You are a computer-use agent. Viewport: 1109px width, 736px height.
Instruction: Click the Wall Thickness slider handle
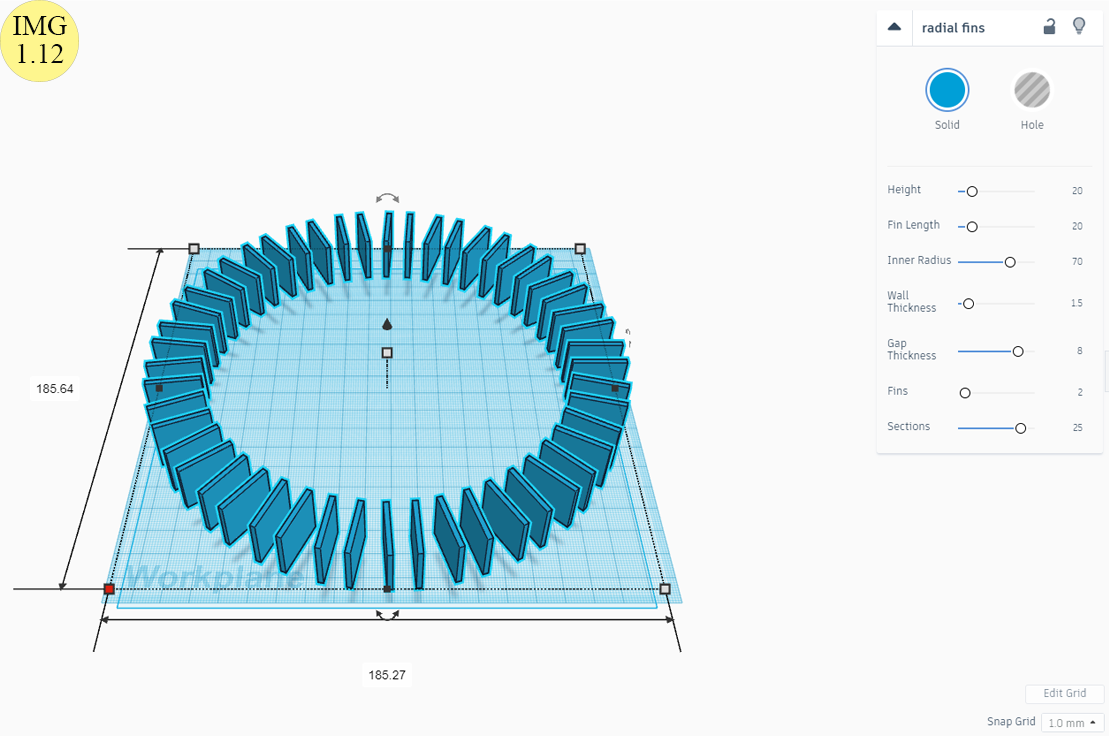(x=968, y=304)
